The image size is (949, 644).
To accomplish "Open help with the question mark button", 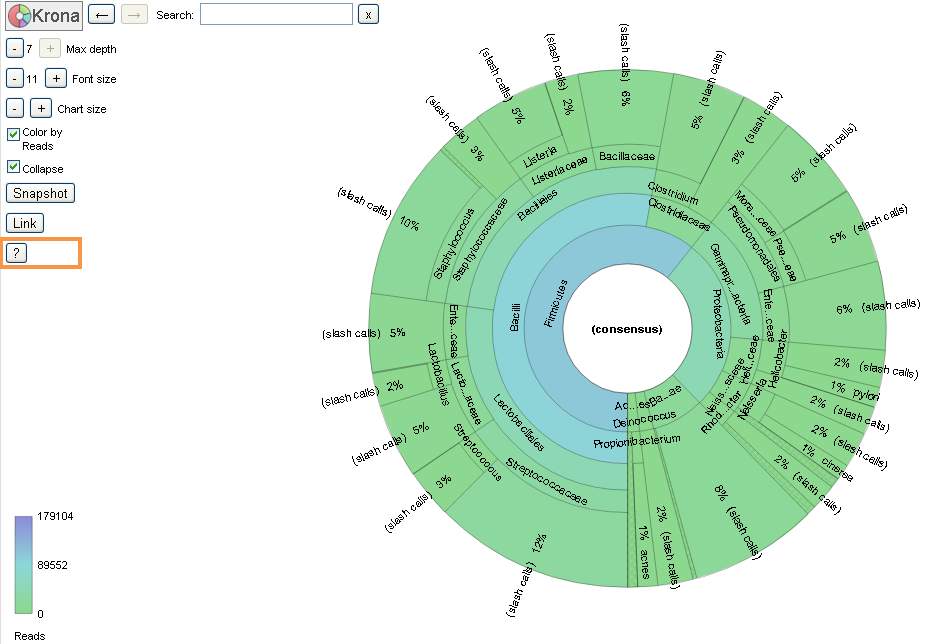I will [x=17, y=253].
